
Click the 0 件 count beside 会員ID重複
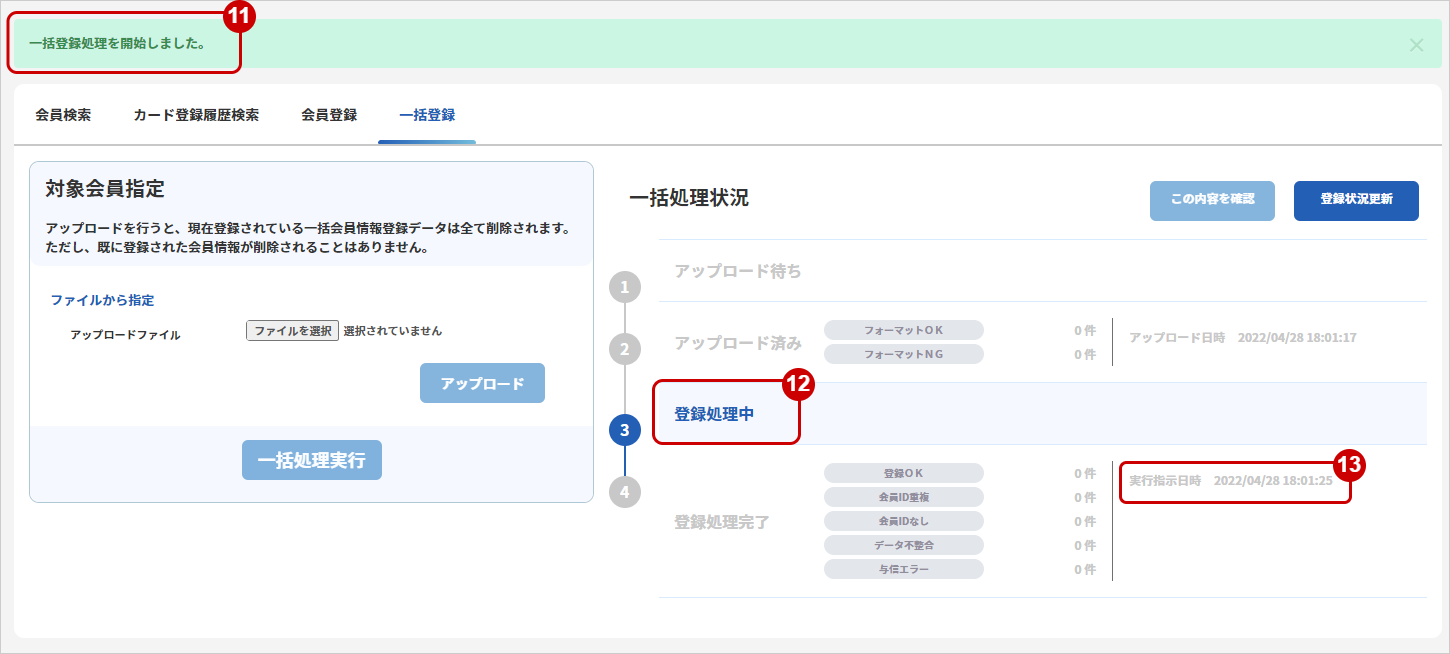coord(1085,497)
